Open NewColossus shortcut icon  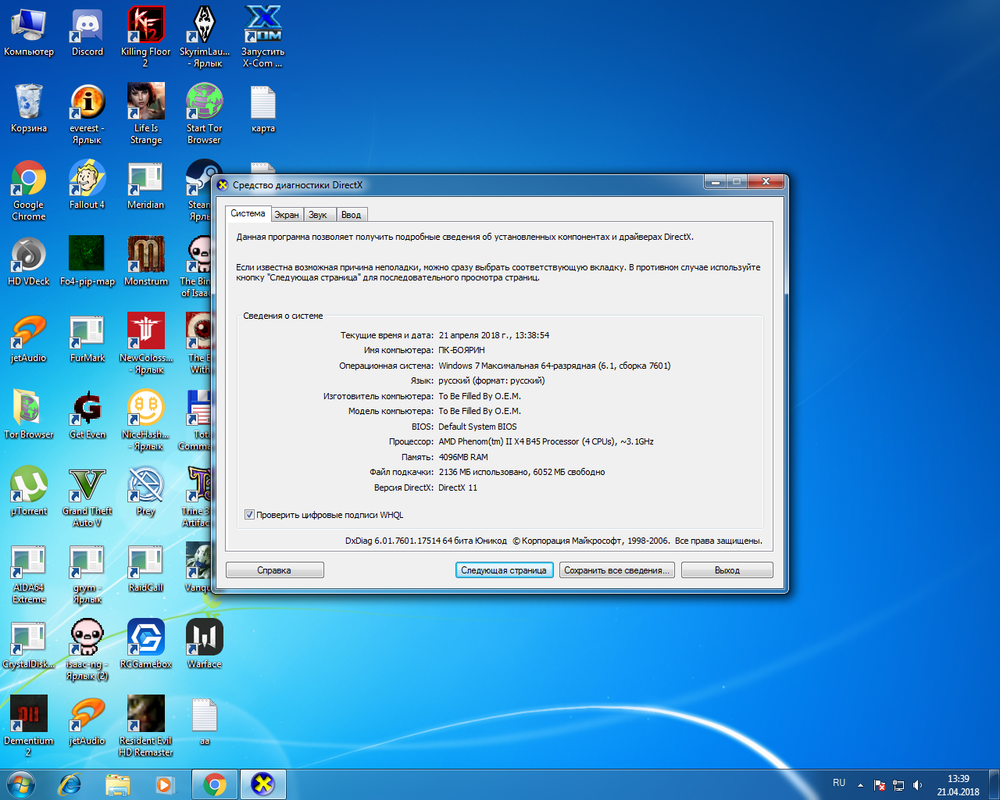click(146, 343)
